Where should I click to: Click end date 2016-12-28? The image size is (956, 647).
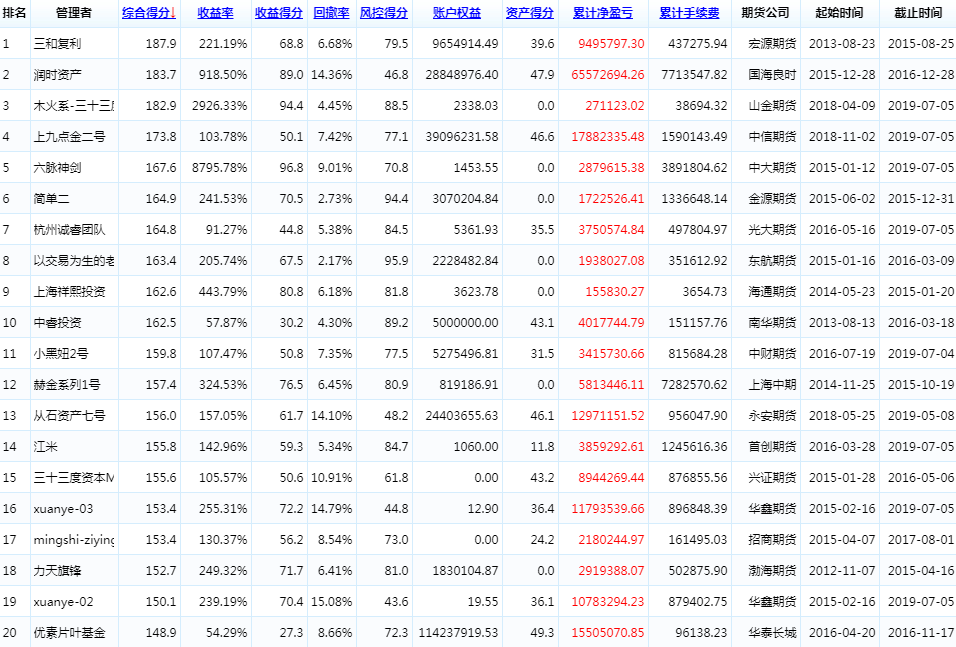click(921, 75)
